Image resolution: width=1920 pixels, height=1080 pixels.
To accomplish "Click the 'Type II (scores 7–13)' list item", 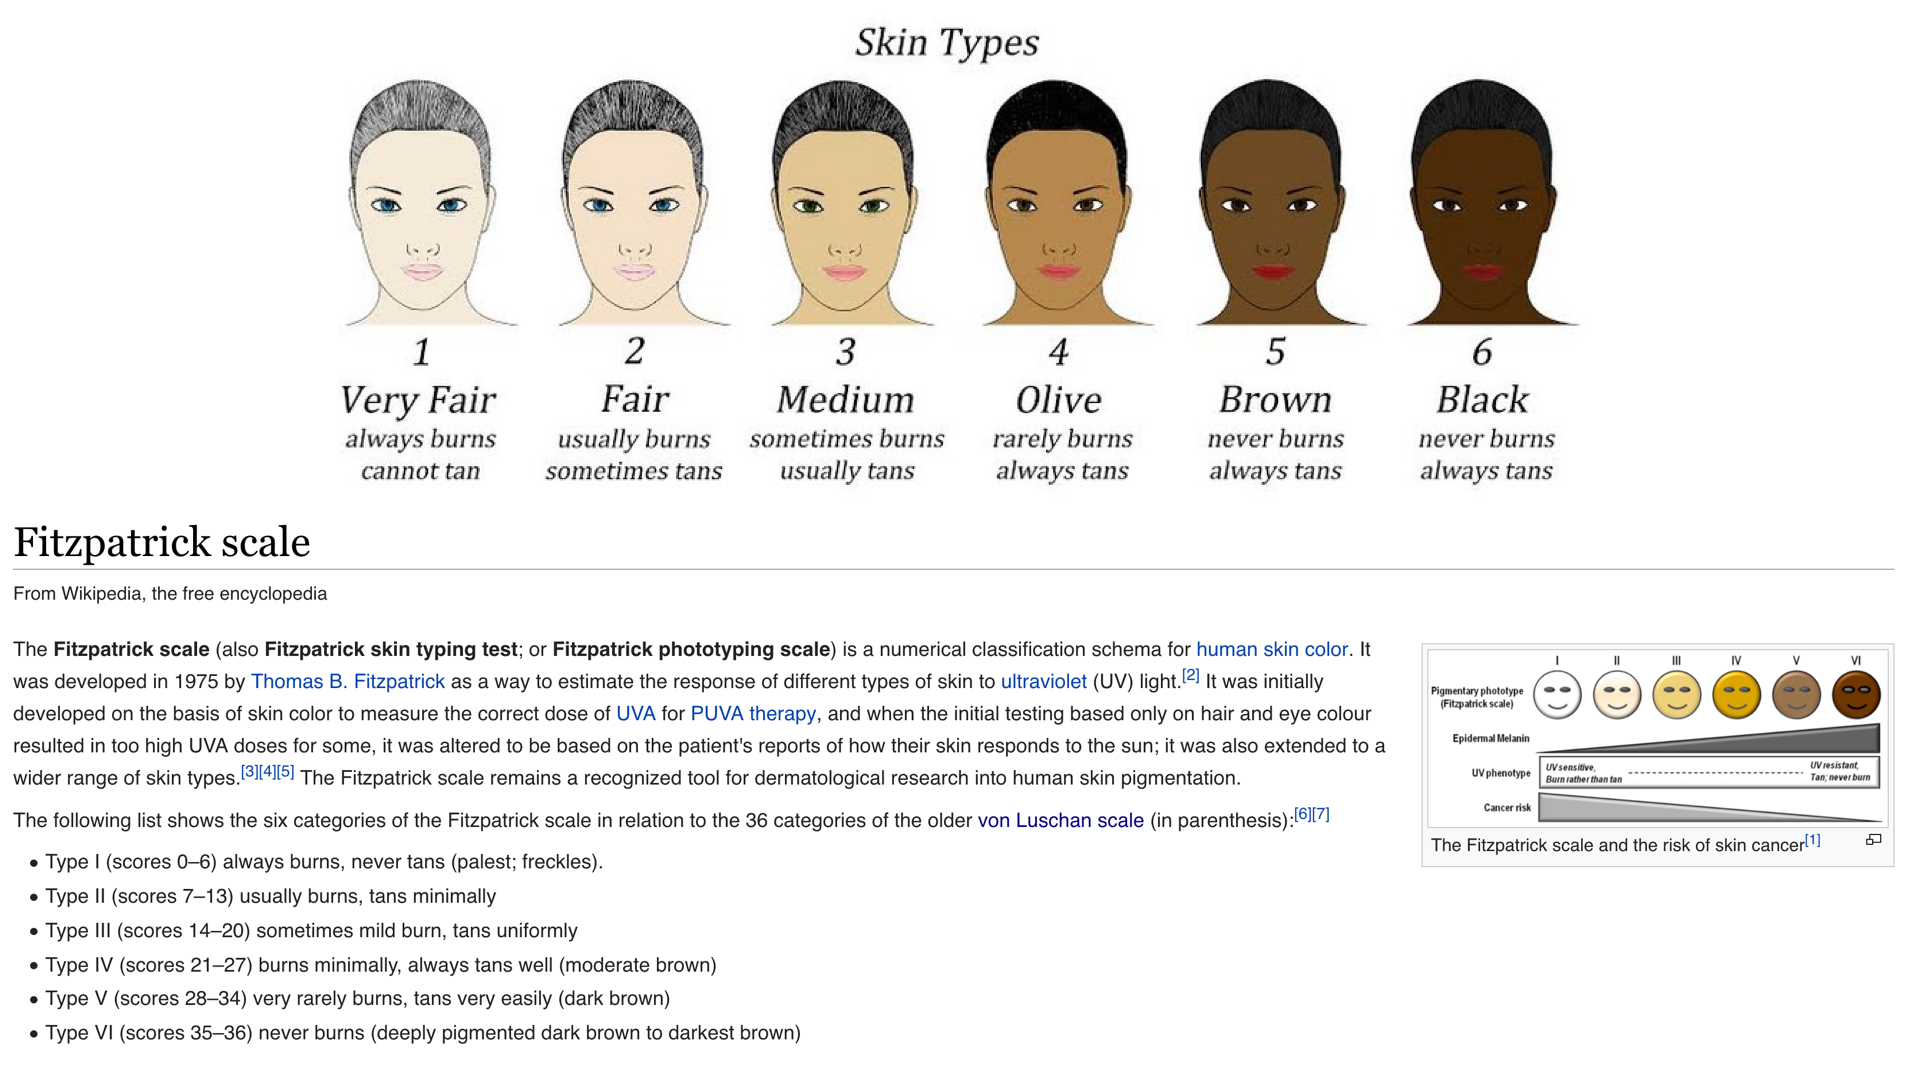I will tap(271, 896).
